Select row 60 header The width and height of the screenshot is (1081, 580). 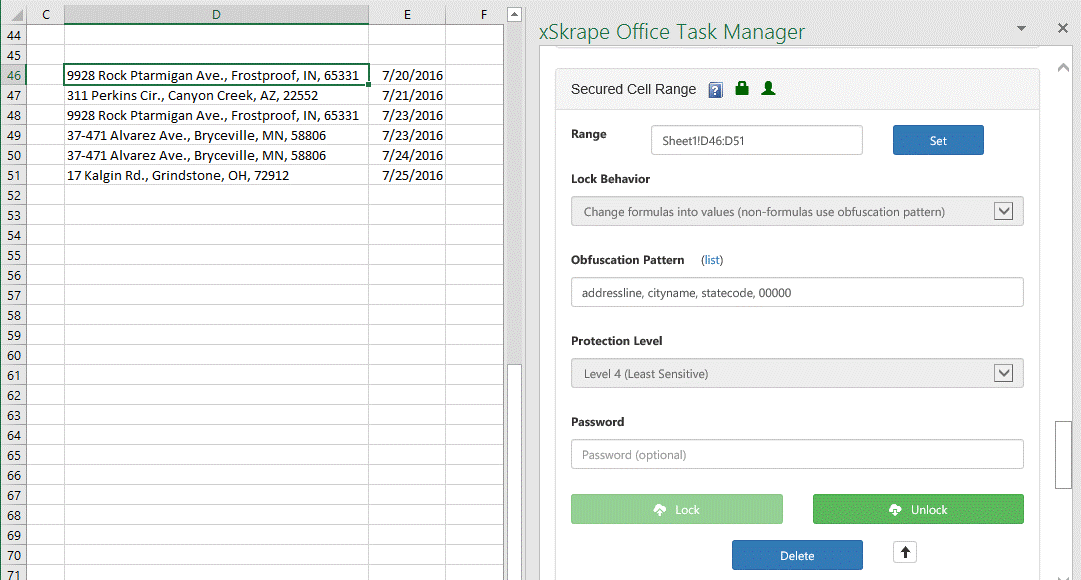14,355
